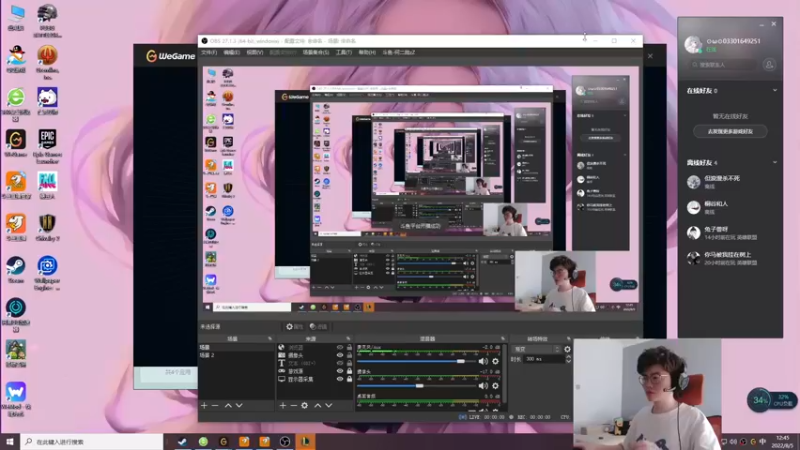Screen dimensions: 800x450
Task: Open the Epic Games Launcher shortcut
Action: (x=47, y=146)
